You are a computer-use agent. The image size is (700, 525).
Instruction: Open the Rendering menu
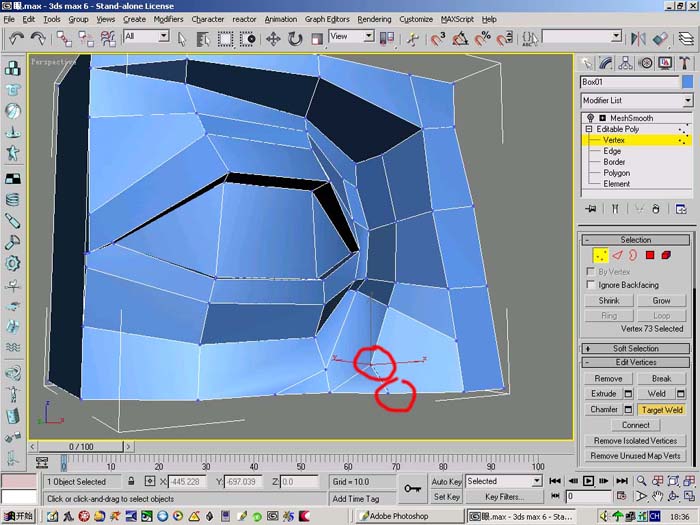[374, 19]
